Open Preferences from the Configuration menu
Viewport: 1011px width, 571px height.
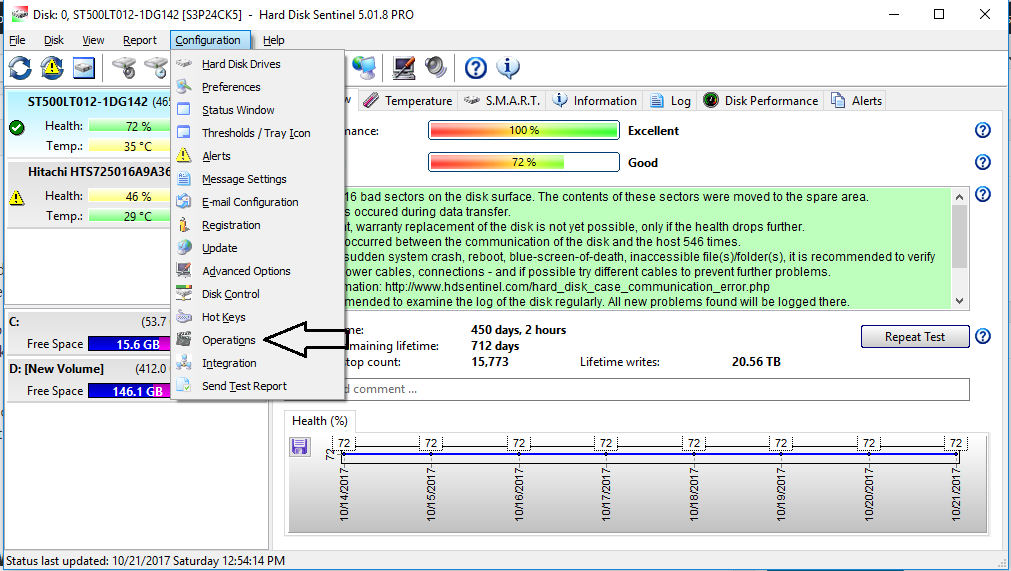tap(258, 87)
